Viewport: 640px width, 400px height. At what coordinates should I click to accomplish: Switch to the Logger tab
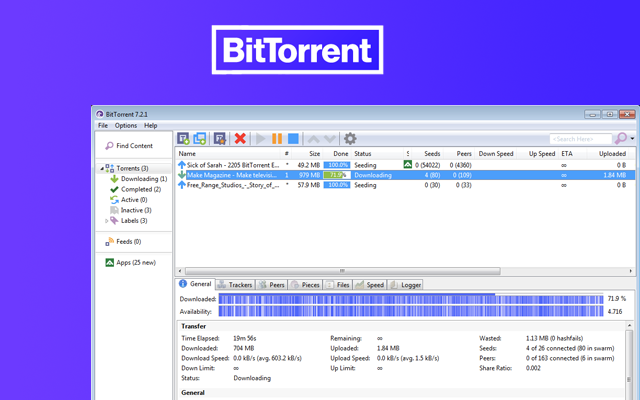click(x=405, y=285)
